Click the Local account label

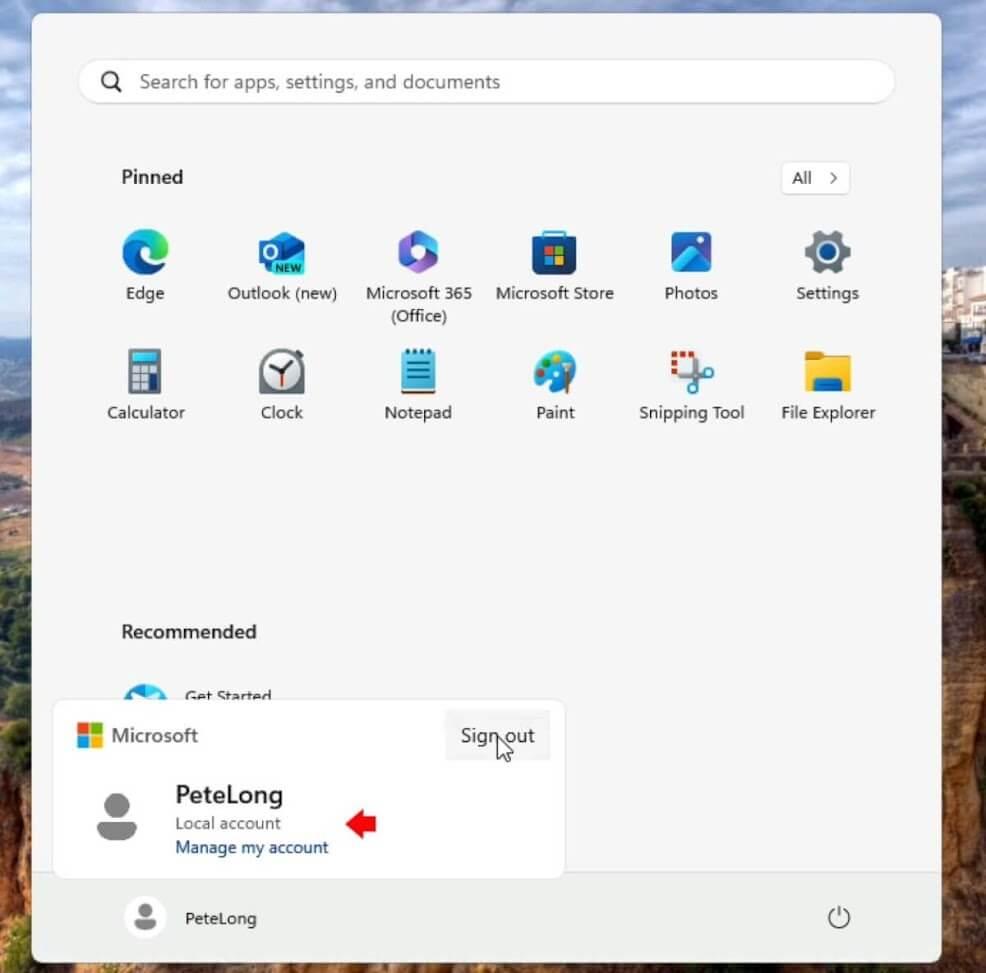228,823
